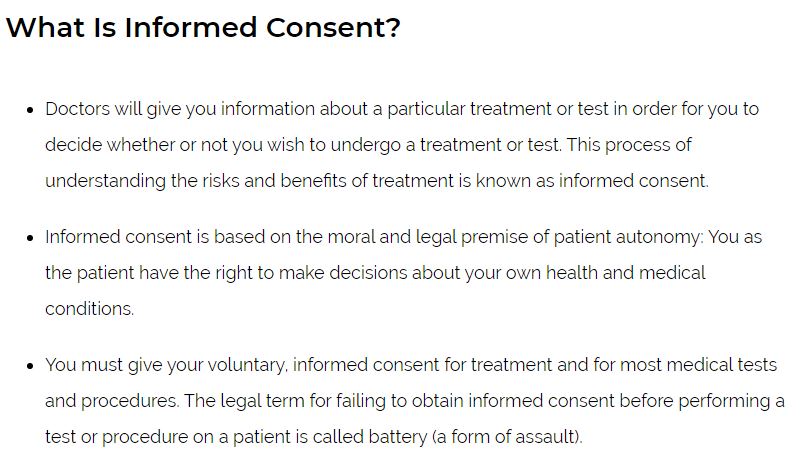Click the bullet marker before "Informed consent is based"

pos(30,238)
